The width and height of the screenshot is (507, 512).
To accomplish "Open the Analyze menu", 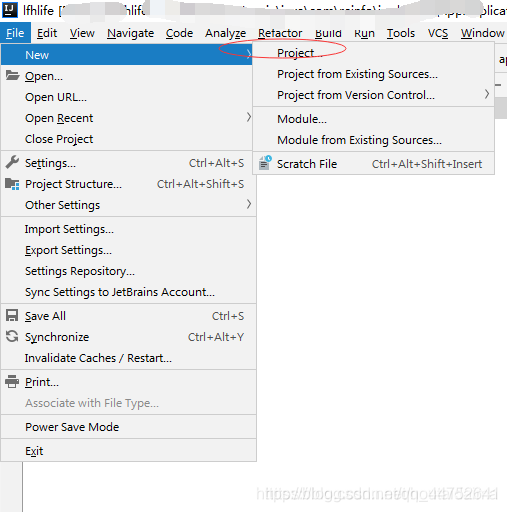I will [x=225, y=33].
